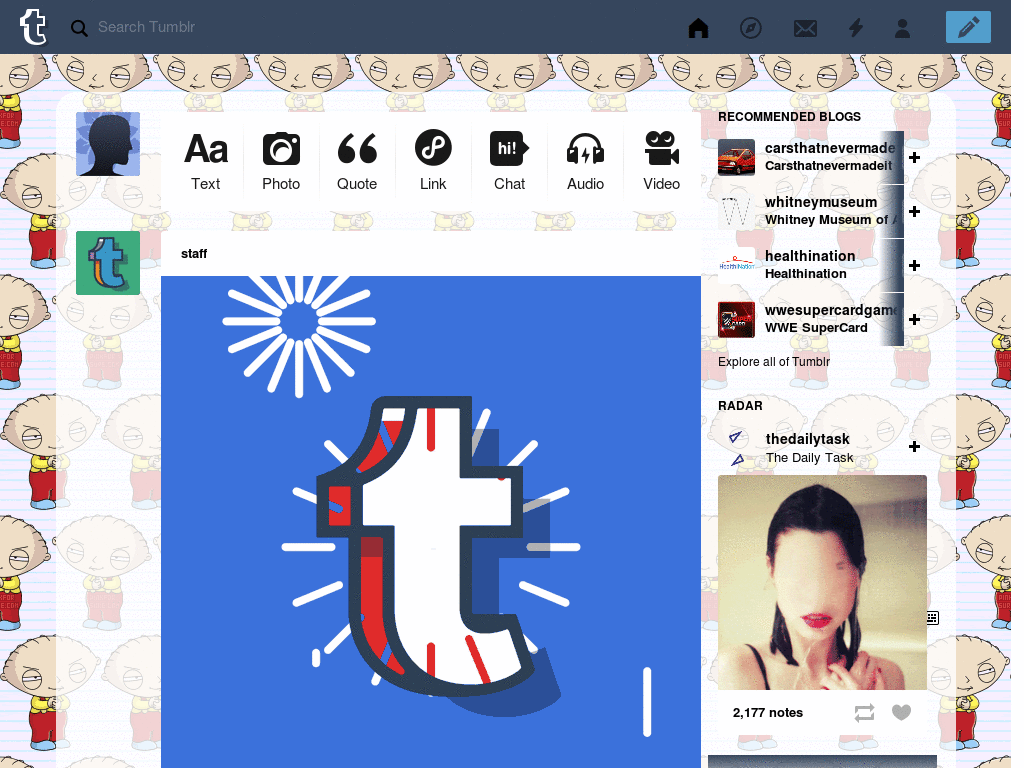
Task: Open the staff Tumblr logo post image
Action: coord(430,522)
